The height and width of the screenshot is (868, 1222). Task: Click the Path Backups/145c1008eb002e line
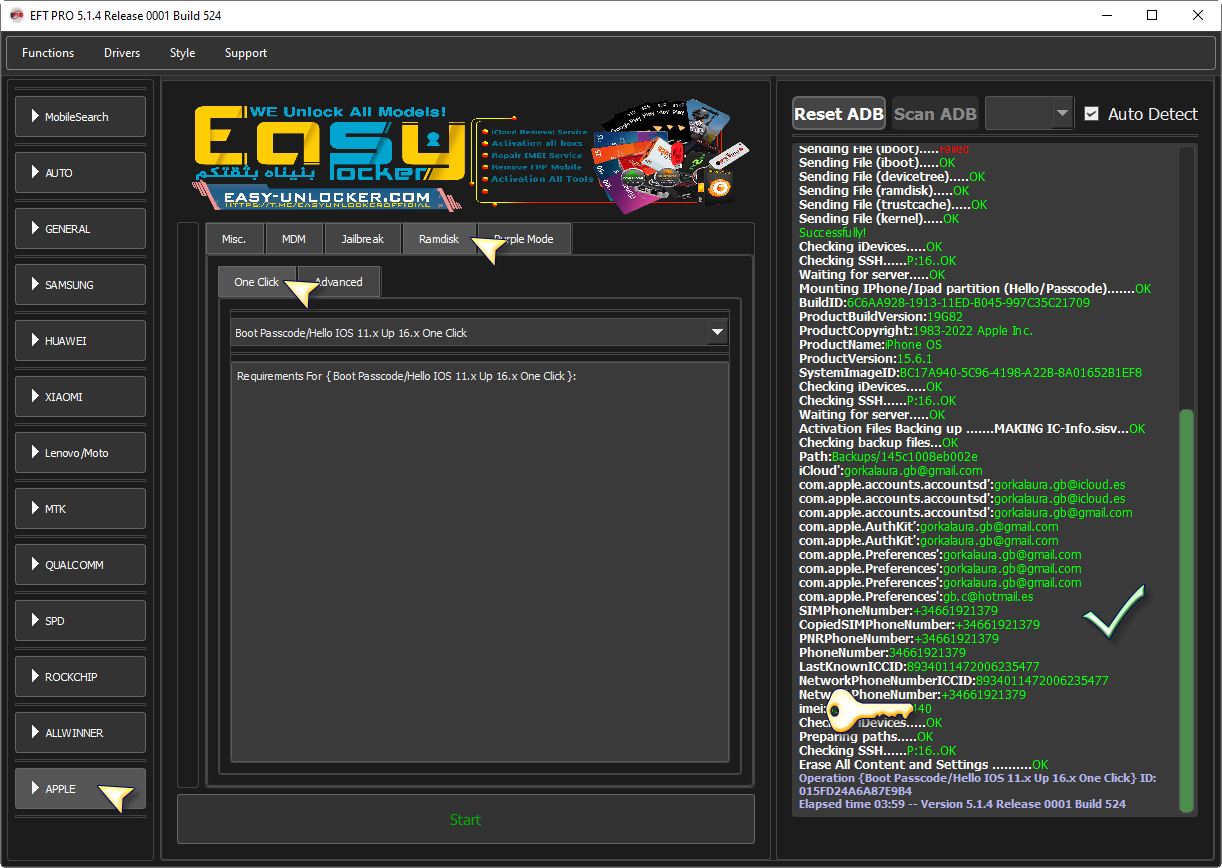pyautogui.click(x=888, y=457)
